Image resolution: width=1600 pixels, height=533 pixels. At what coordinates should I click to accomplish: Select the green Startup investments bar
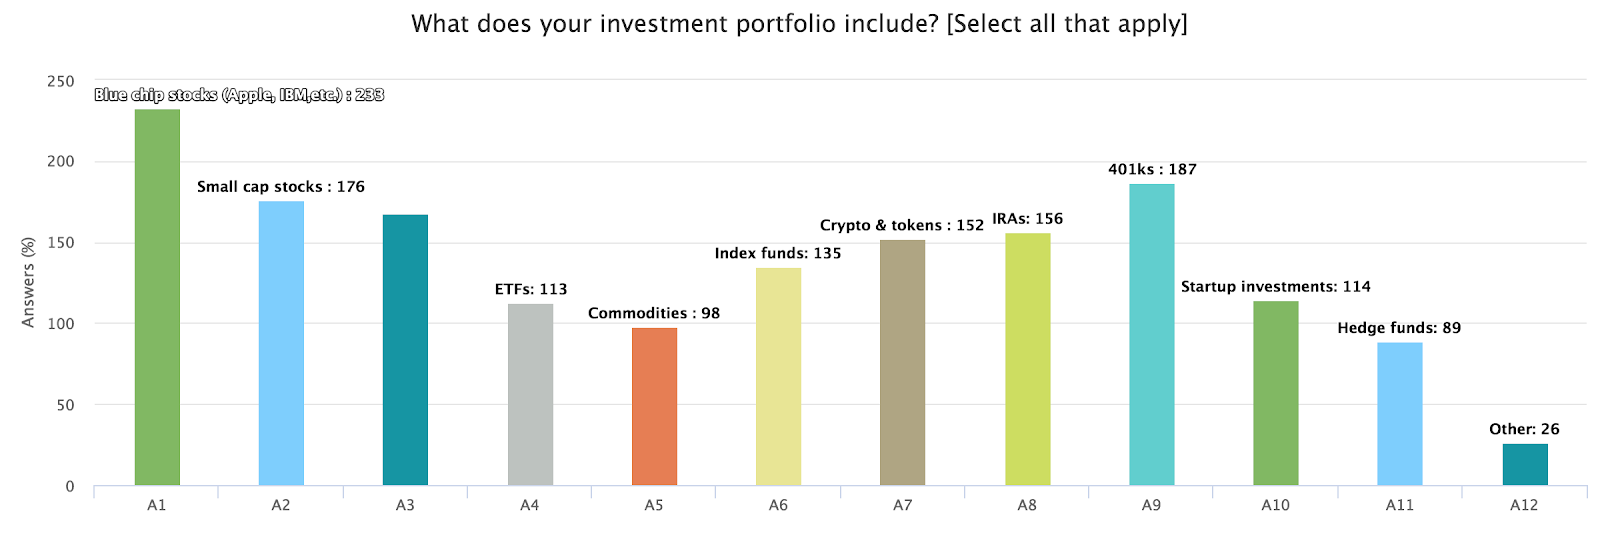[x=1275, y=393]
